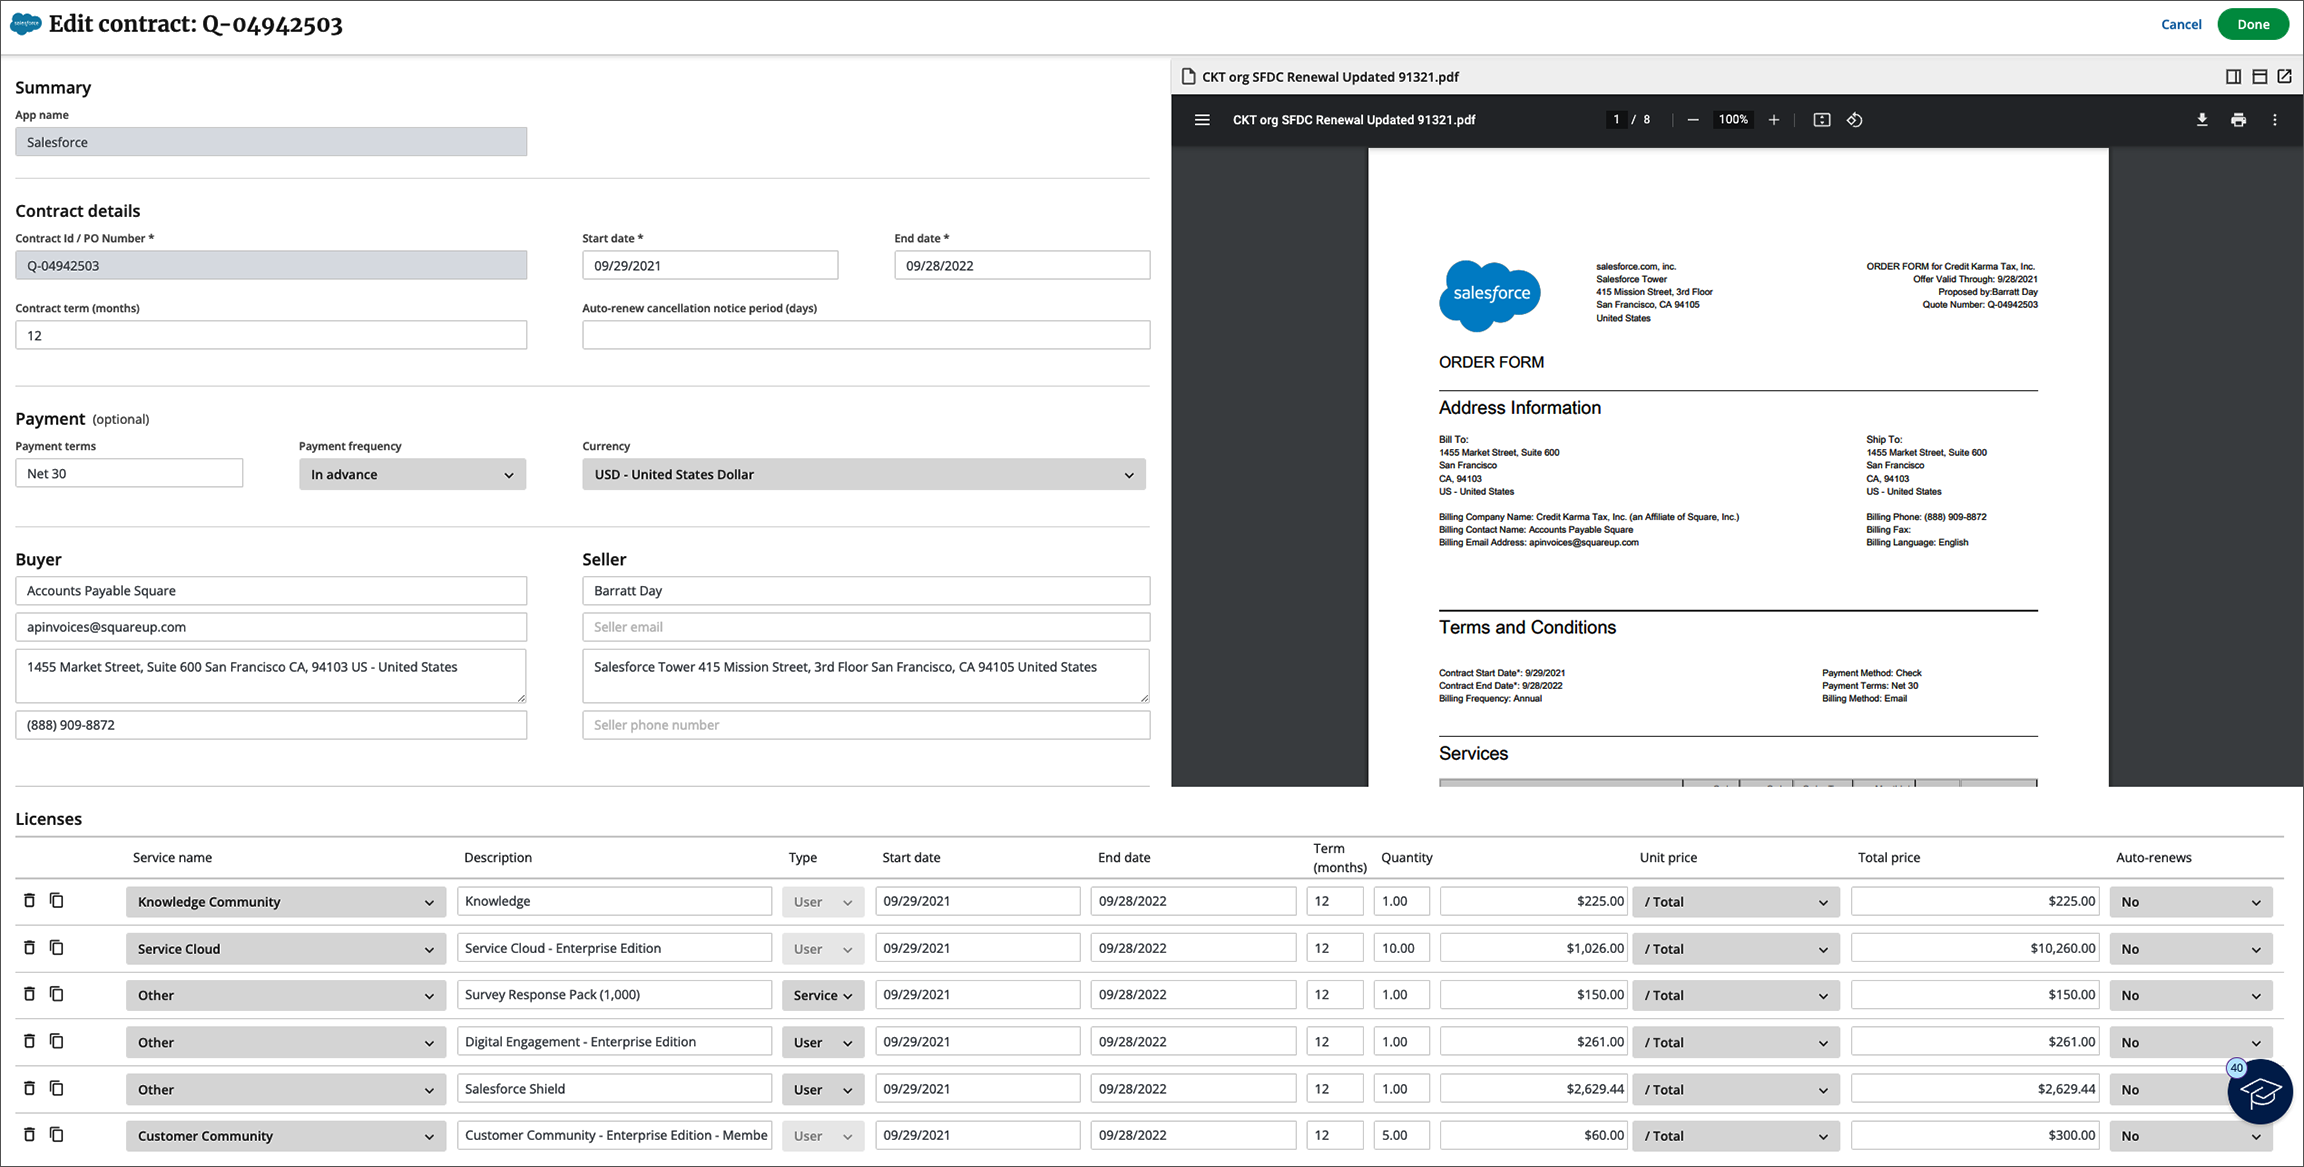Zoom out the PDF viewer
This screenshot has height=1167, width=2304.
tap(1693, 120)
